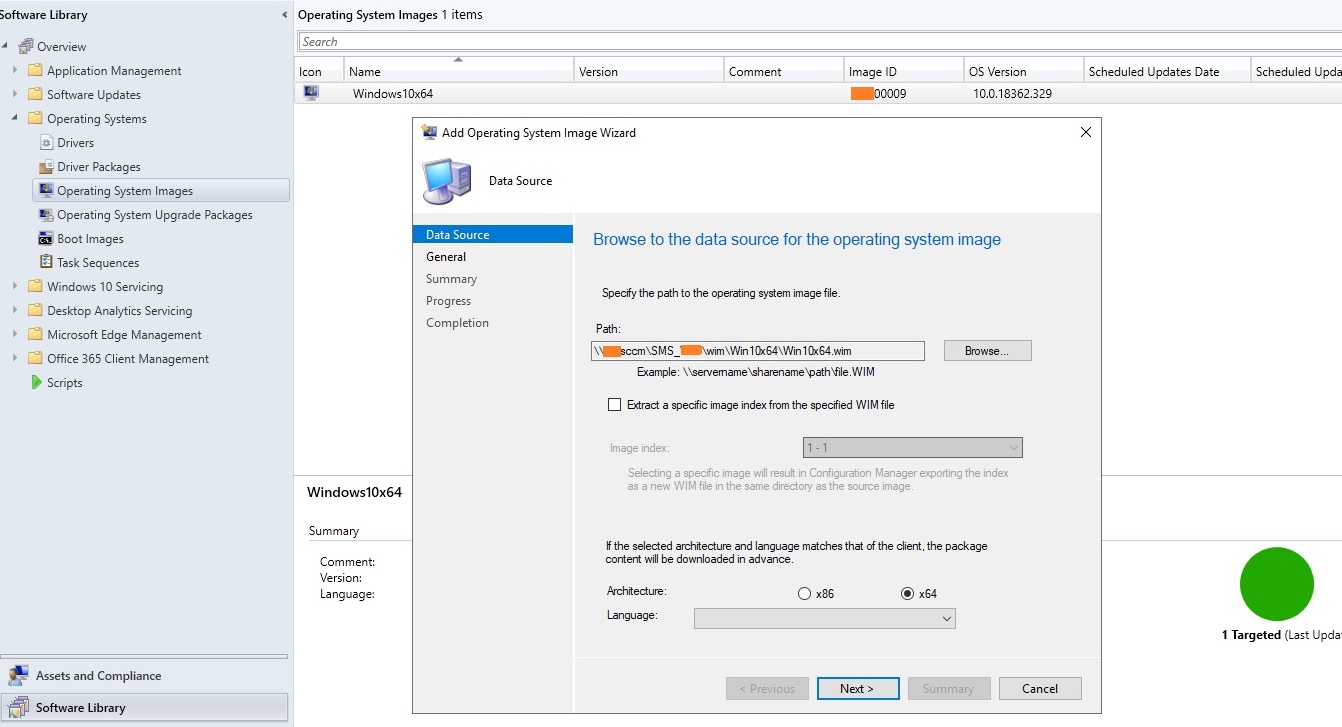Click the Drivers node icon
Viewport: 1342px width, 727px height.
click(46, 143)
